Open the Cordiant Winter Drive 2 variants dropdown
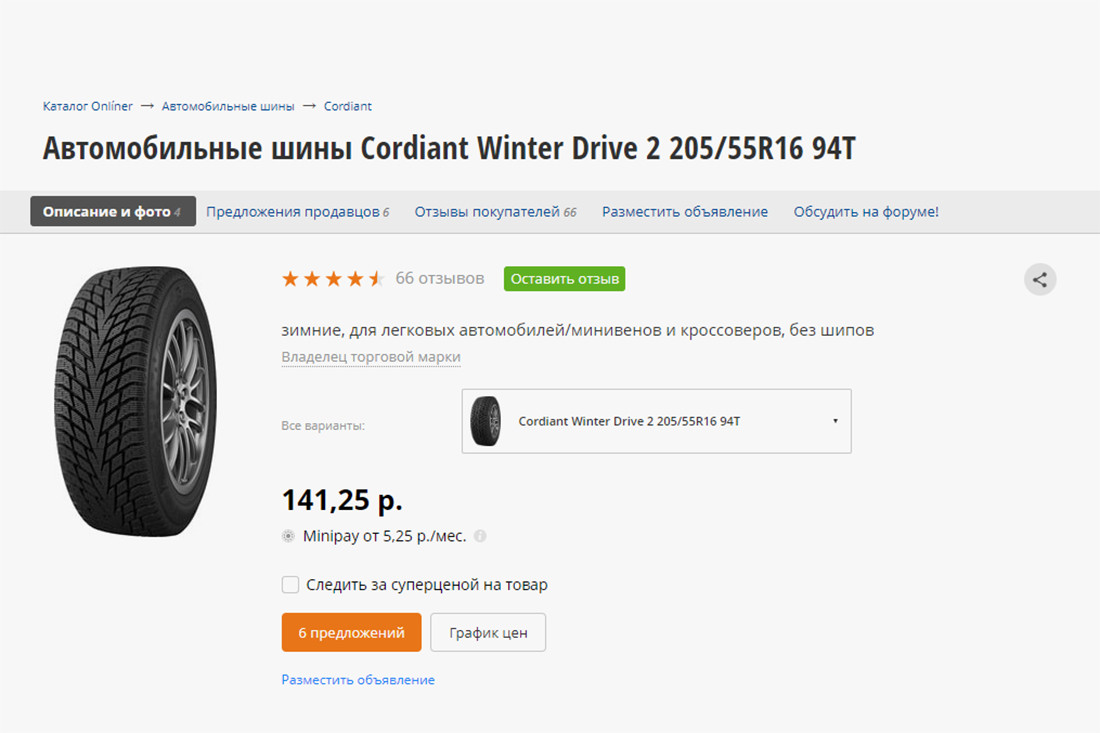Screen dimensions: 1100x733 pyautogui.click(x=657, y=421)
